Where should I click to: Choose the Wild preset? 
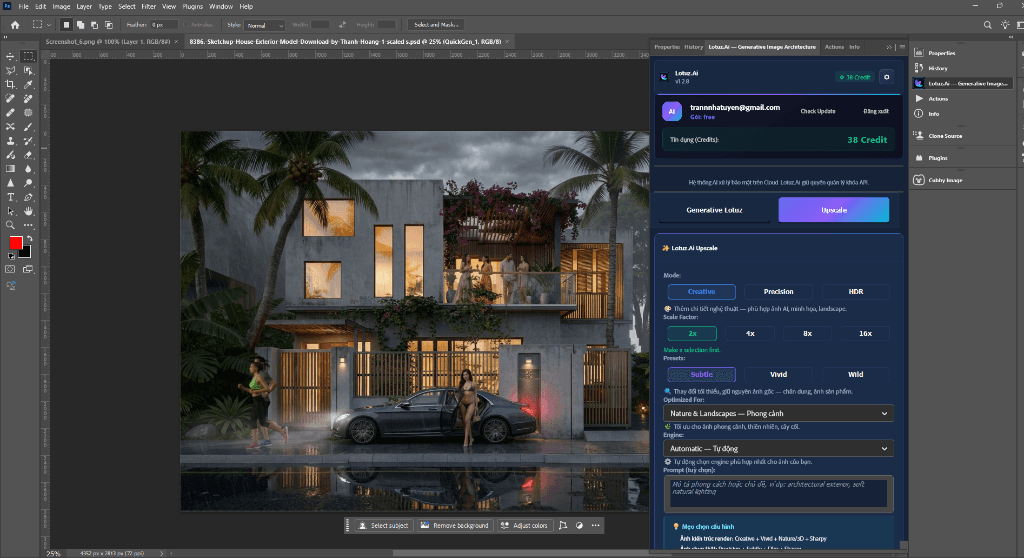(x=856, y=374)
